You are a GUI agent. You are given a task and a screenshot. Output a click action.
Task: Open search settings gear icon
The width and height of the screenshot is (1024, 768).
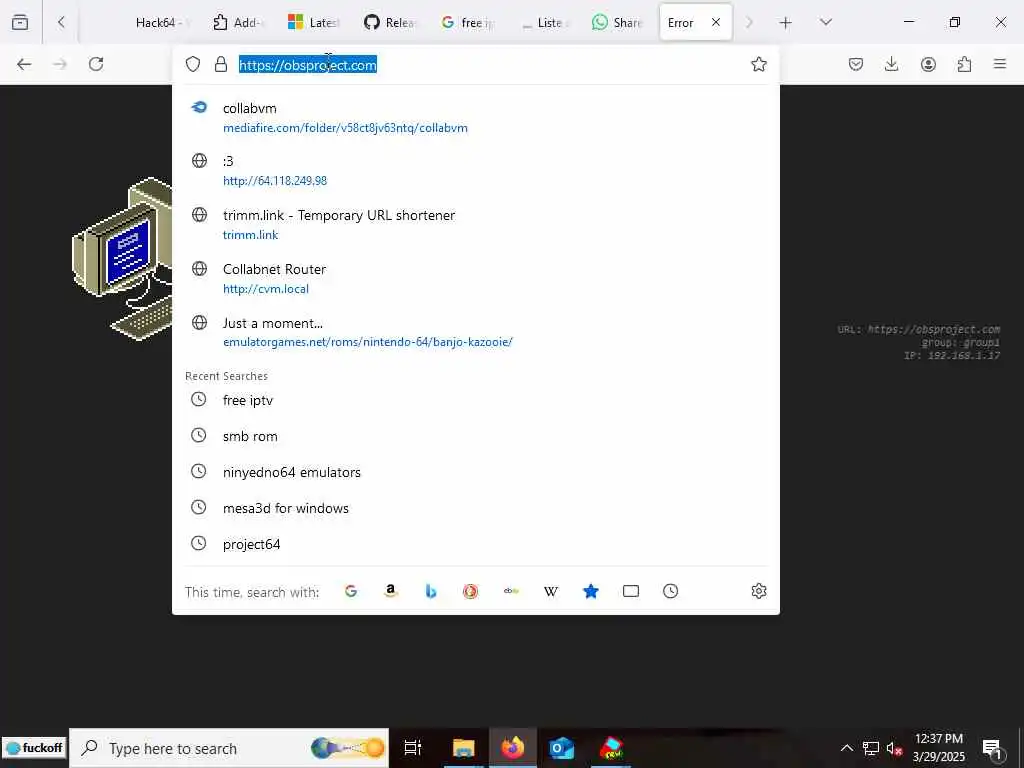758,591
